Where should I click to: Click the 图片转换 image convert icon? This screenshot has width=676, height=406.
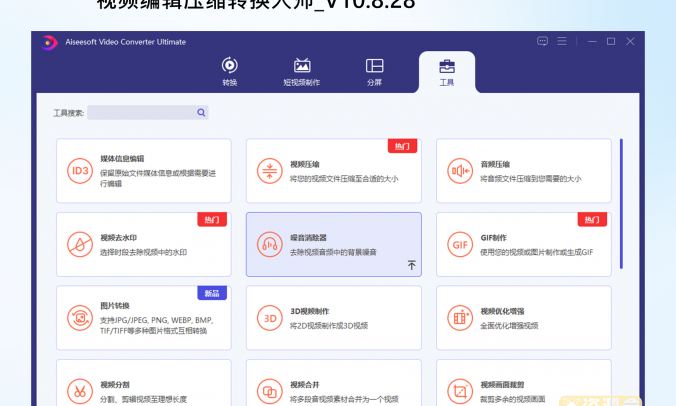(80, 318)
